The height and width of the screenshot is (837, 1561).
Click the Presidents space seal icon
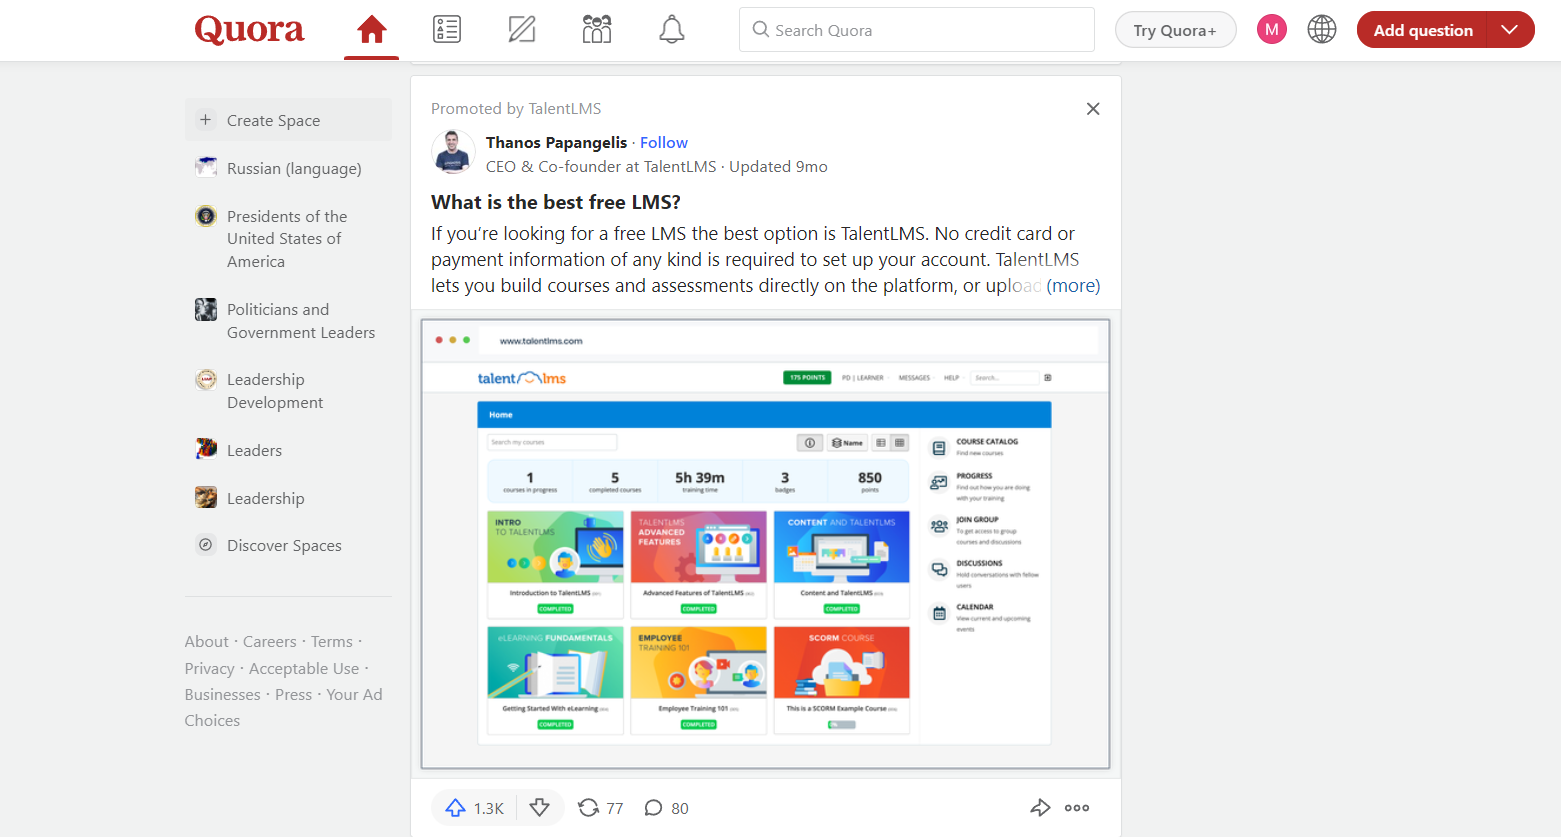click(206, 215)
